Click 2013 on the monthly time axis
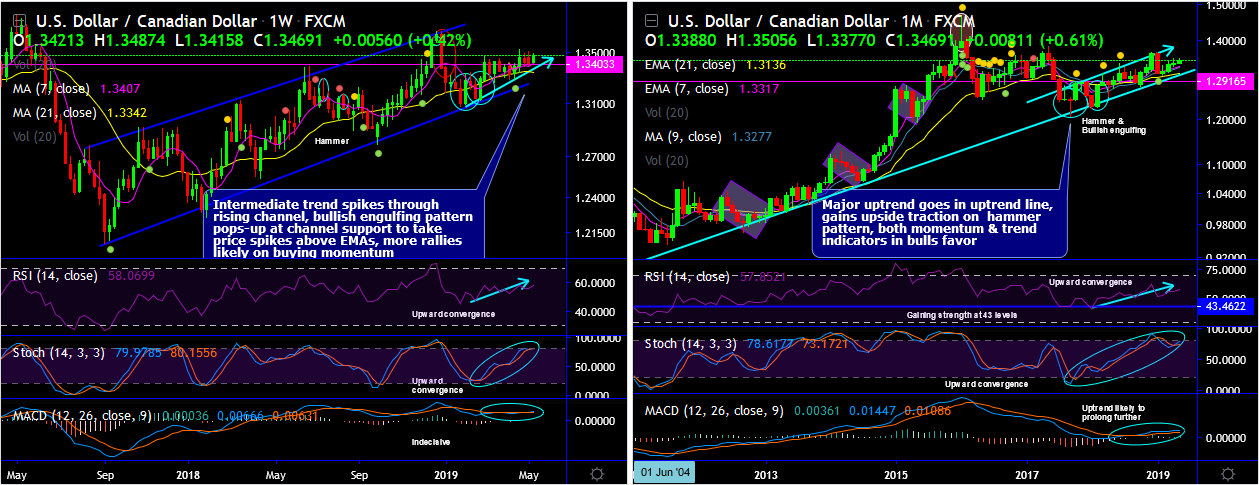The width and height of the screenshot is (1259, 485). point(766,473)
